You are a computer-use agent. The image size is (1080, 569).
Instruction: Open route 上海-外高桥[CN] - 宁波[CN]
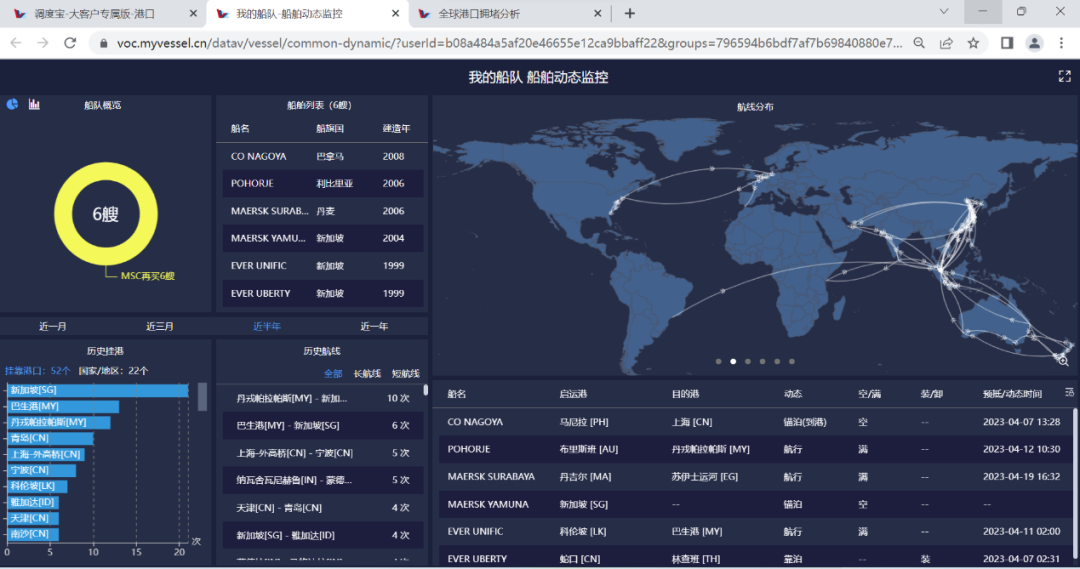click(x=322, y=453)
